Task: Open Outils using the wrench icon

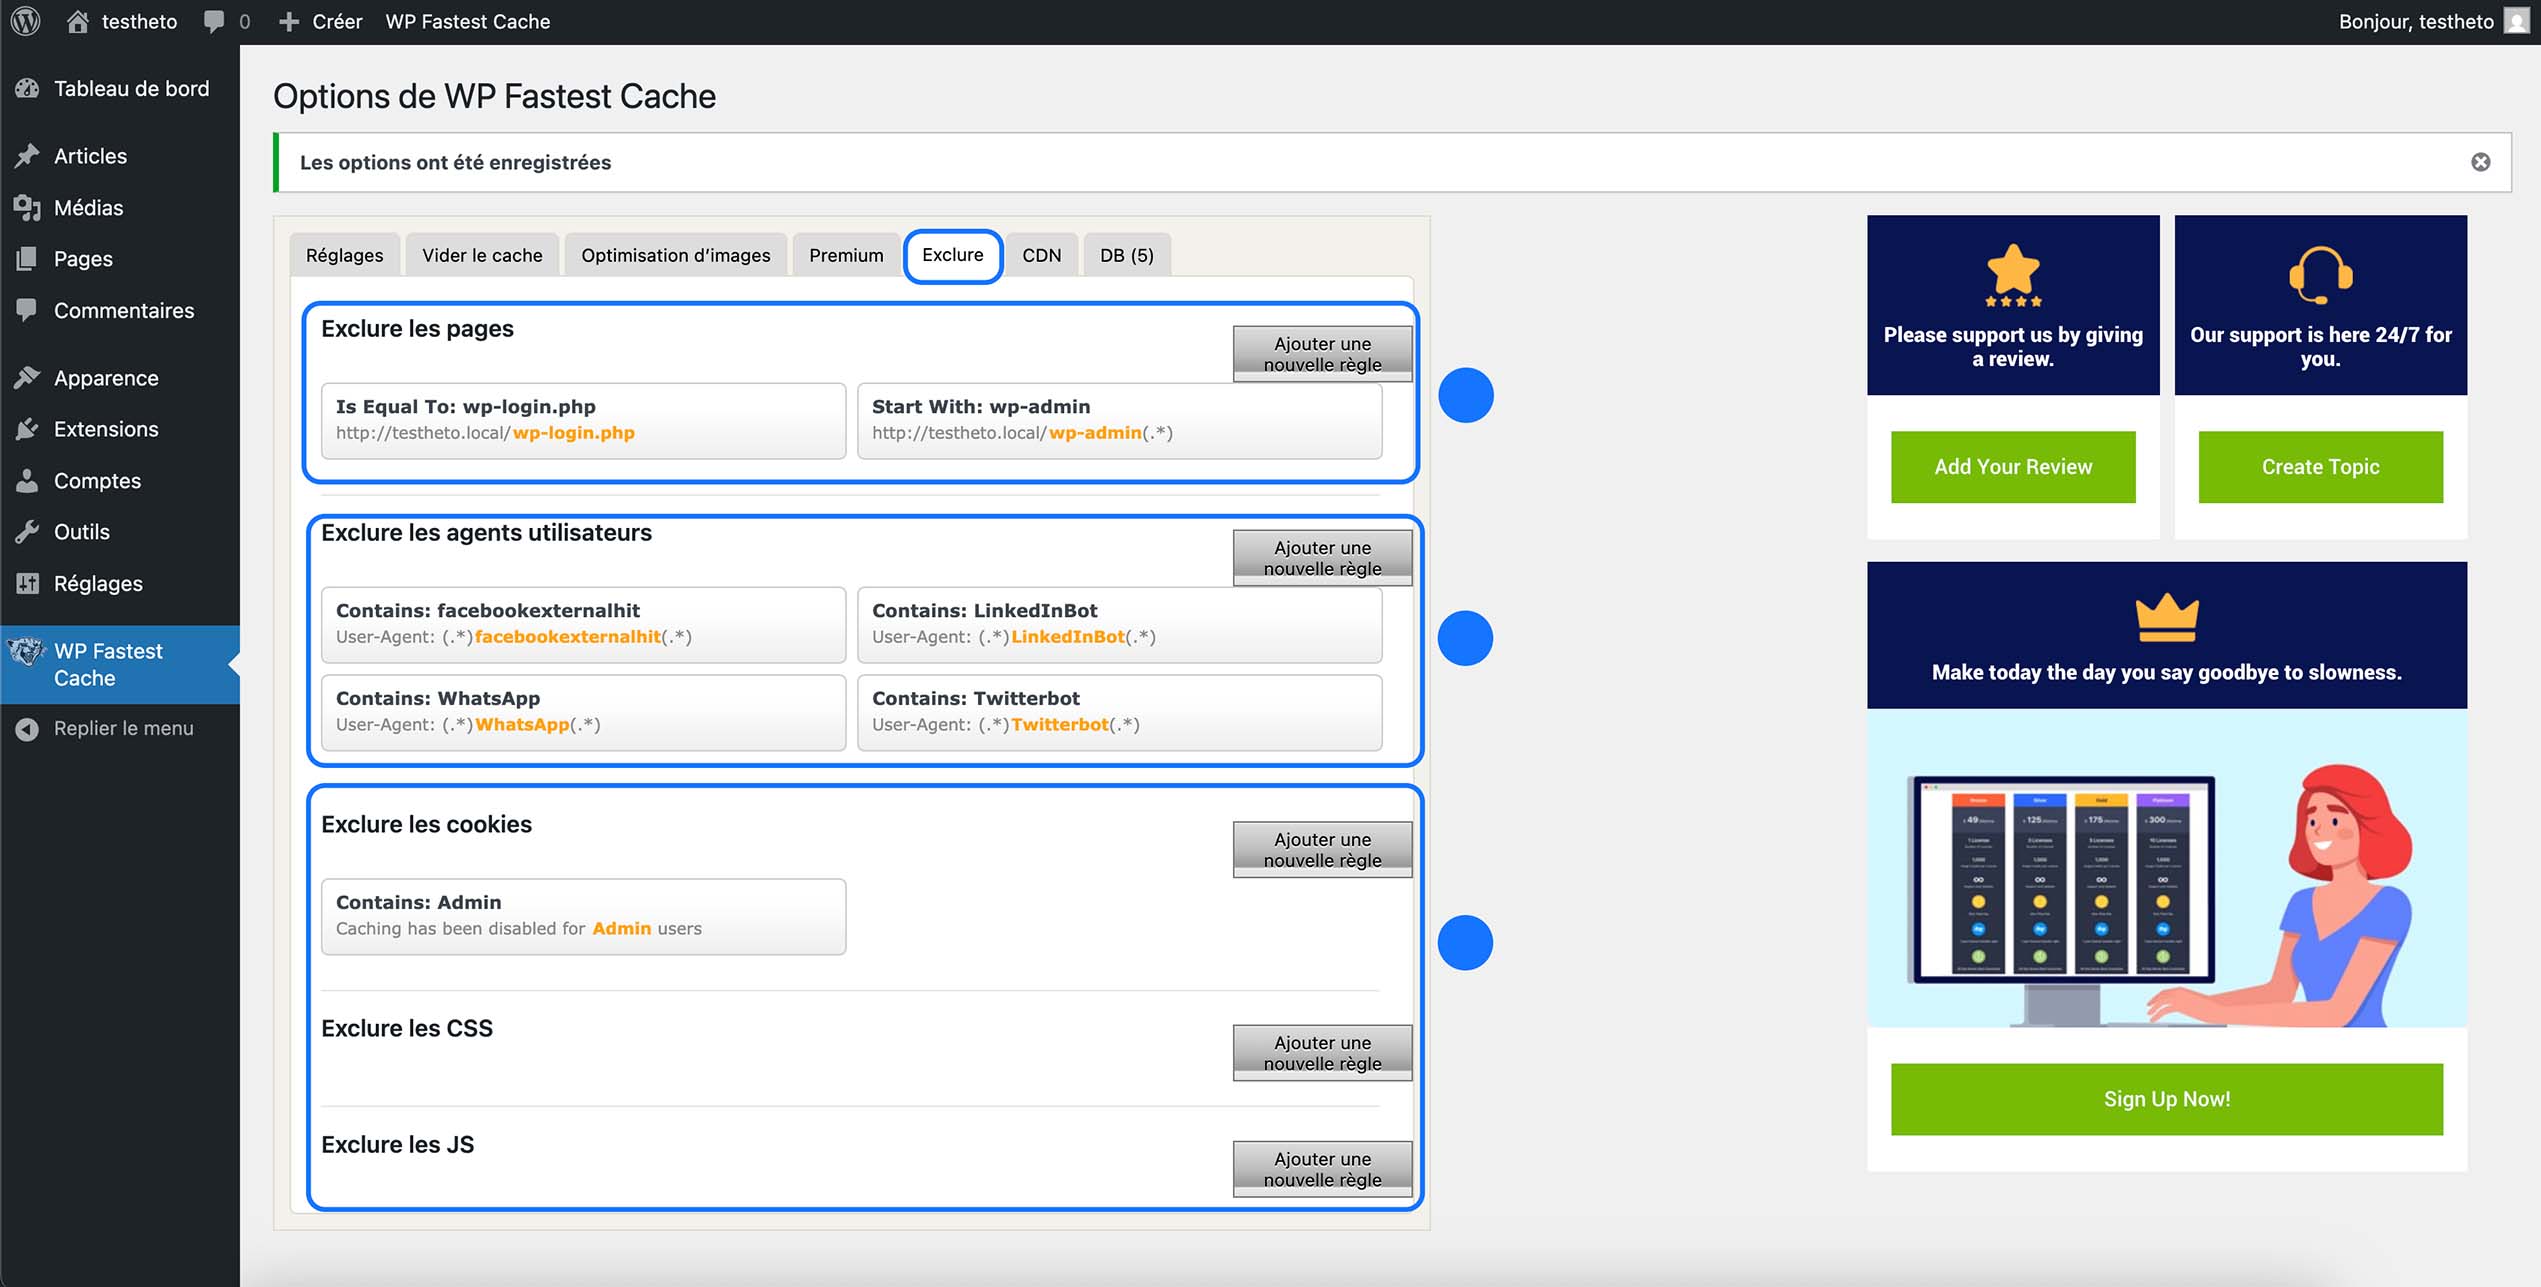Action: (x=27, y=531)
